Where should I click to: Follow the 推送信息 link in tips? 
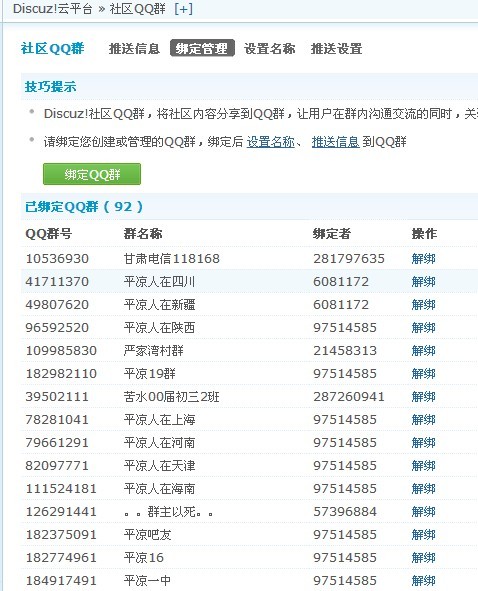click(x=335, y=142)
